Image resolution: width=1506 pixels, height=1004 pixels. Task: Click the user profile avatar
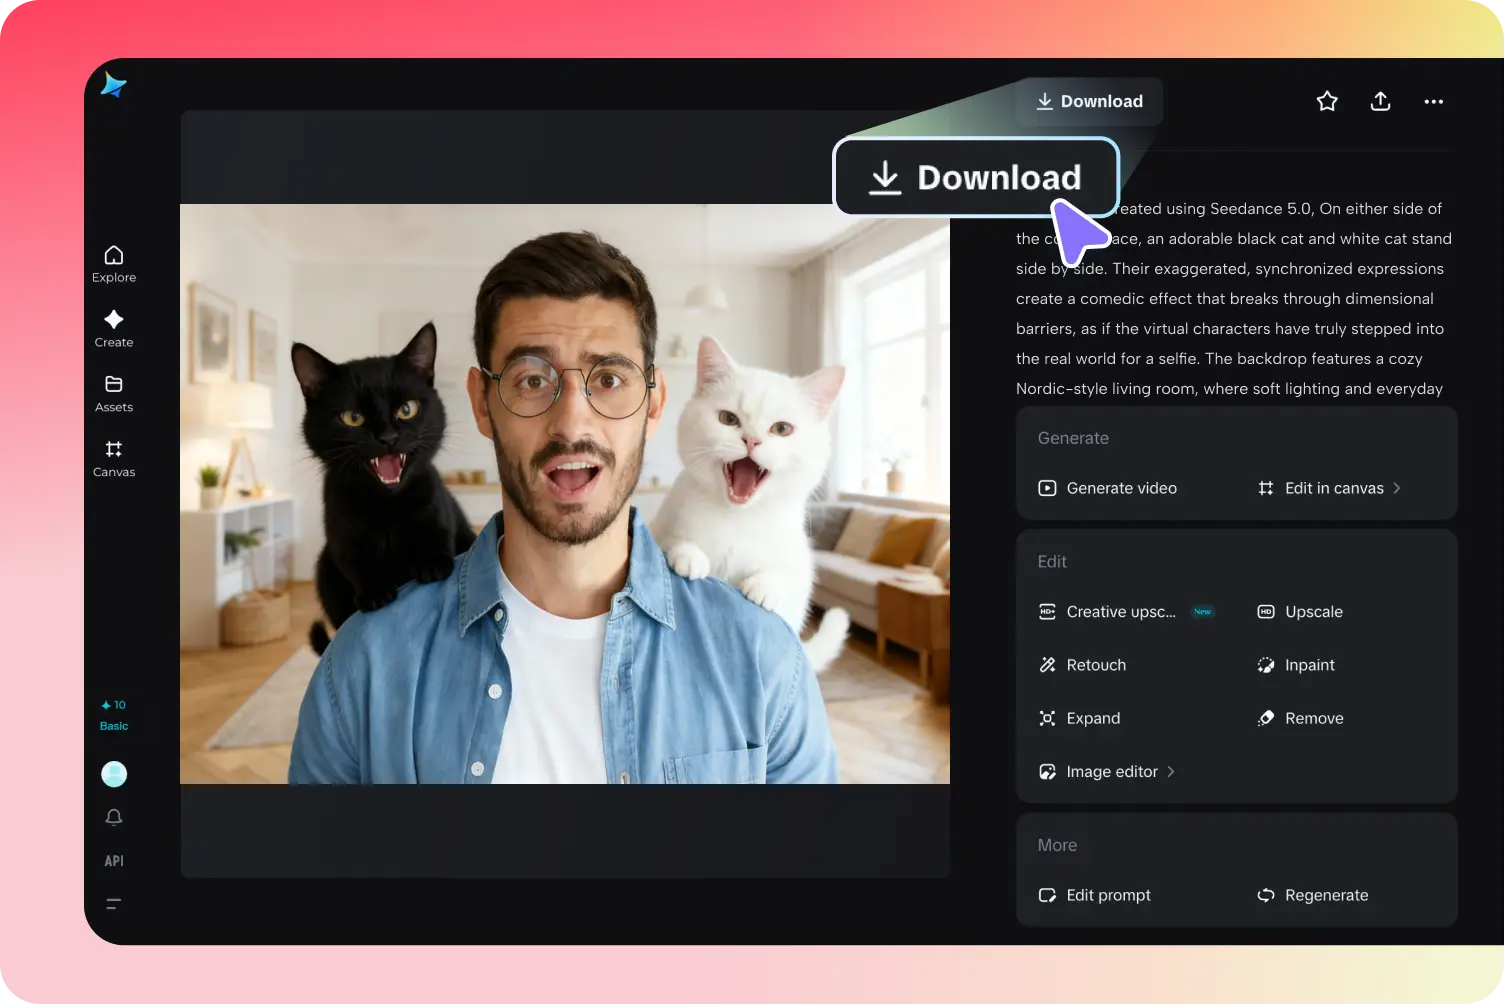coord(114,774)
